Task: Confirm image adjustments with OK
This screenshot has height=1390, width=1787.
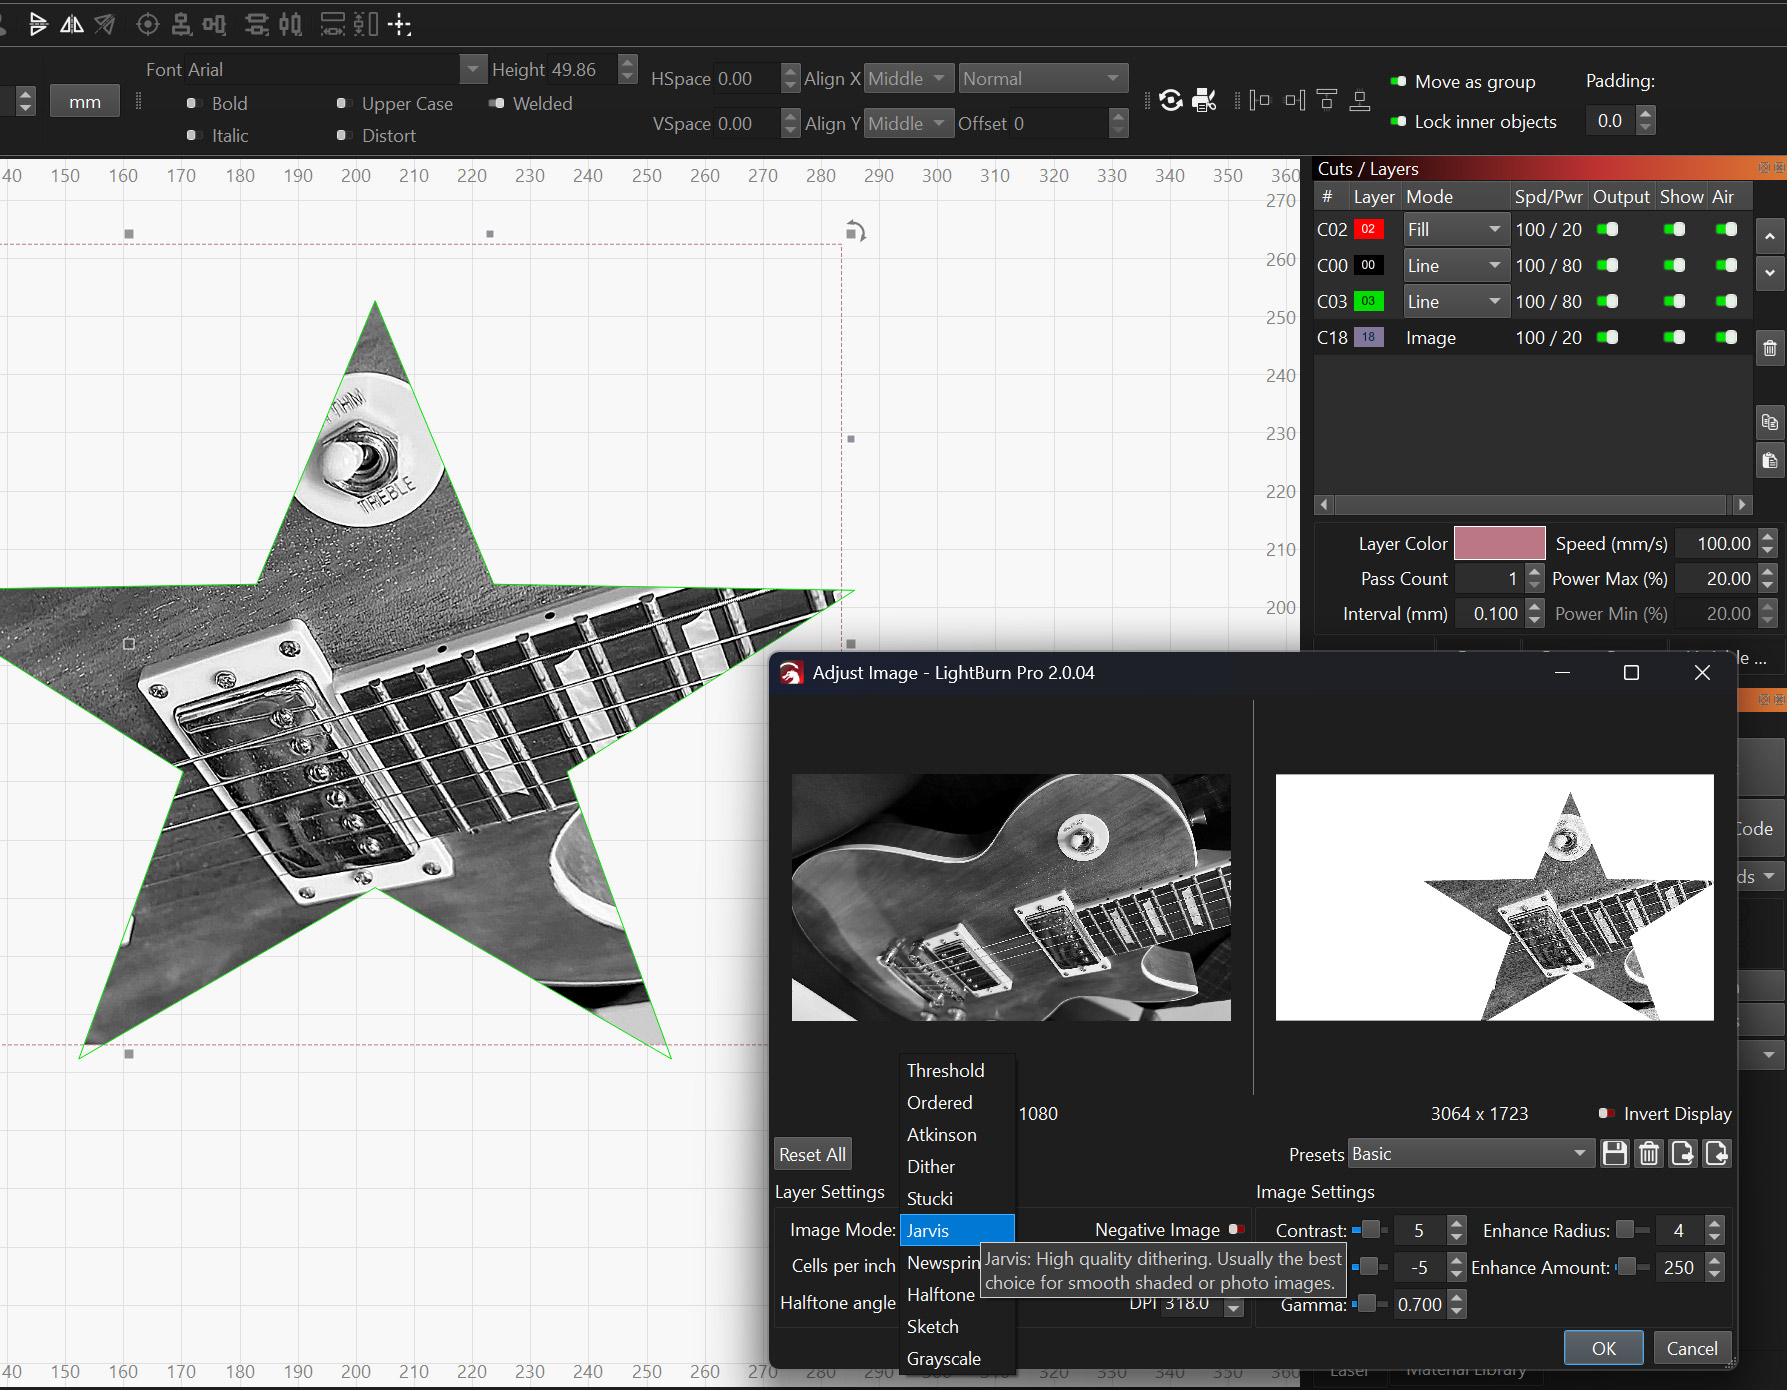Action: [x=1603, y=1347]
